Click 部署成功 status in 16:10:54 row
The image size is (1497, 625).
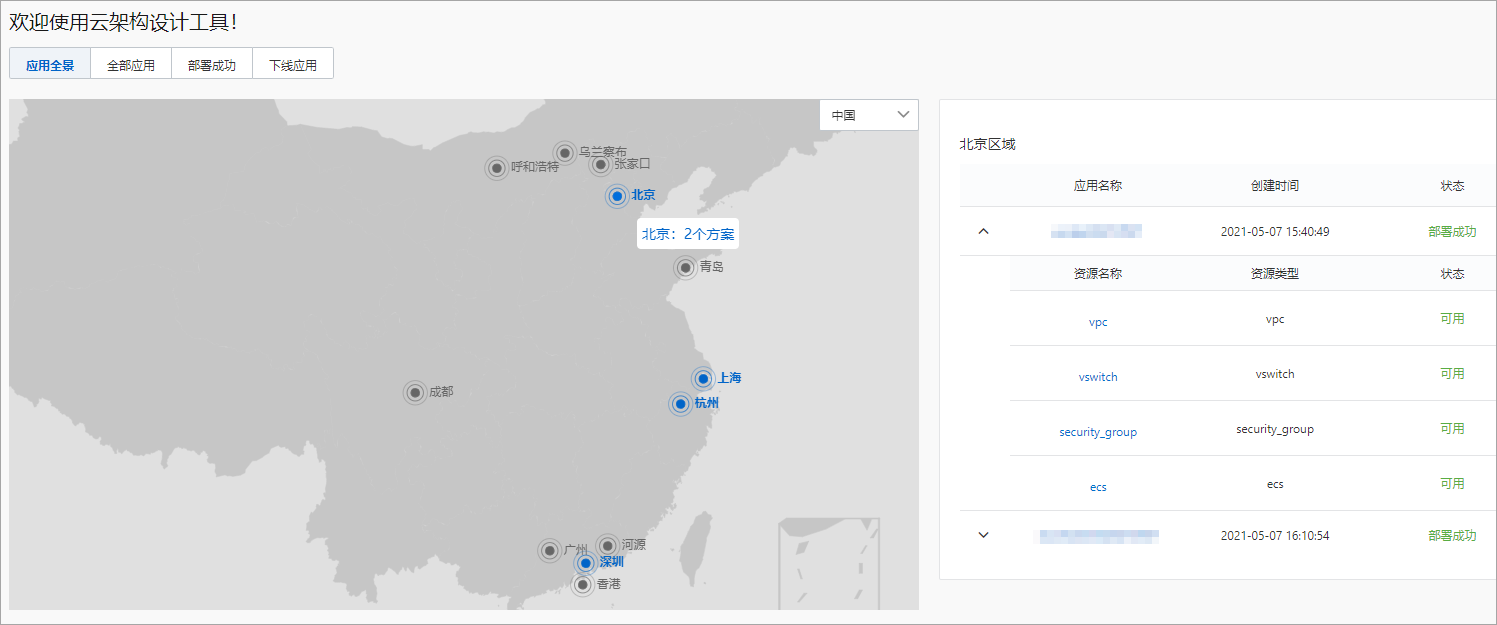click(1452, 536)
